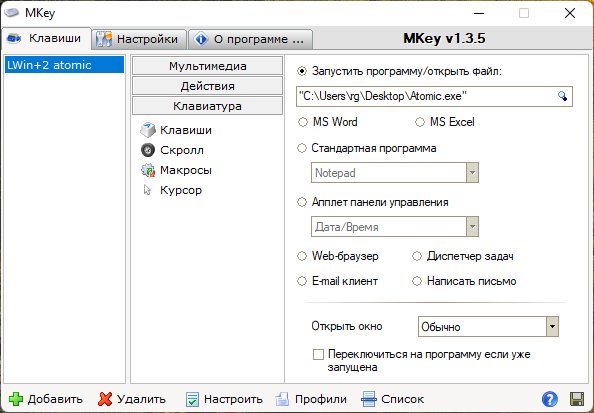
Task: Select Запустить программу/открыть файл radio button
Action: [x=302, y=71]
